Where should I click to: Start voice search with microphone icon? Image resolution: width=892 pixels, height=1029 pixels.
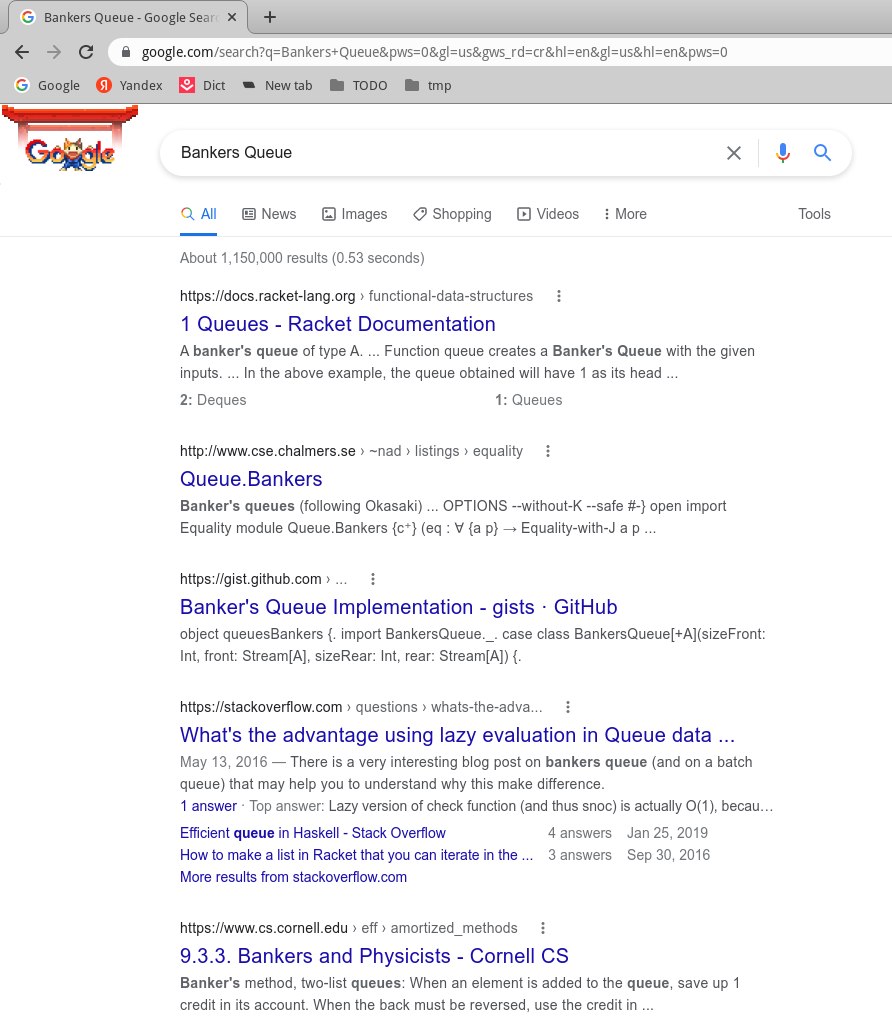(782, 153)
